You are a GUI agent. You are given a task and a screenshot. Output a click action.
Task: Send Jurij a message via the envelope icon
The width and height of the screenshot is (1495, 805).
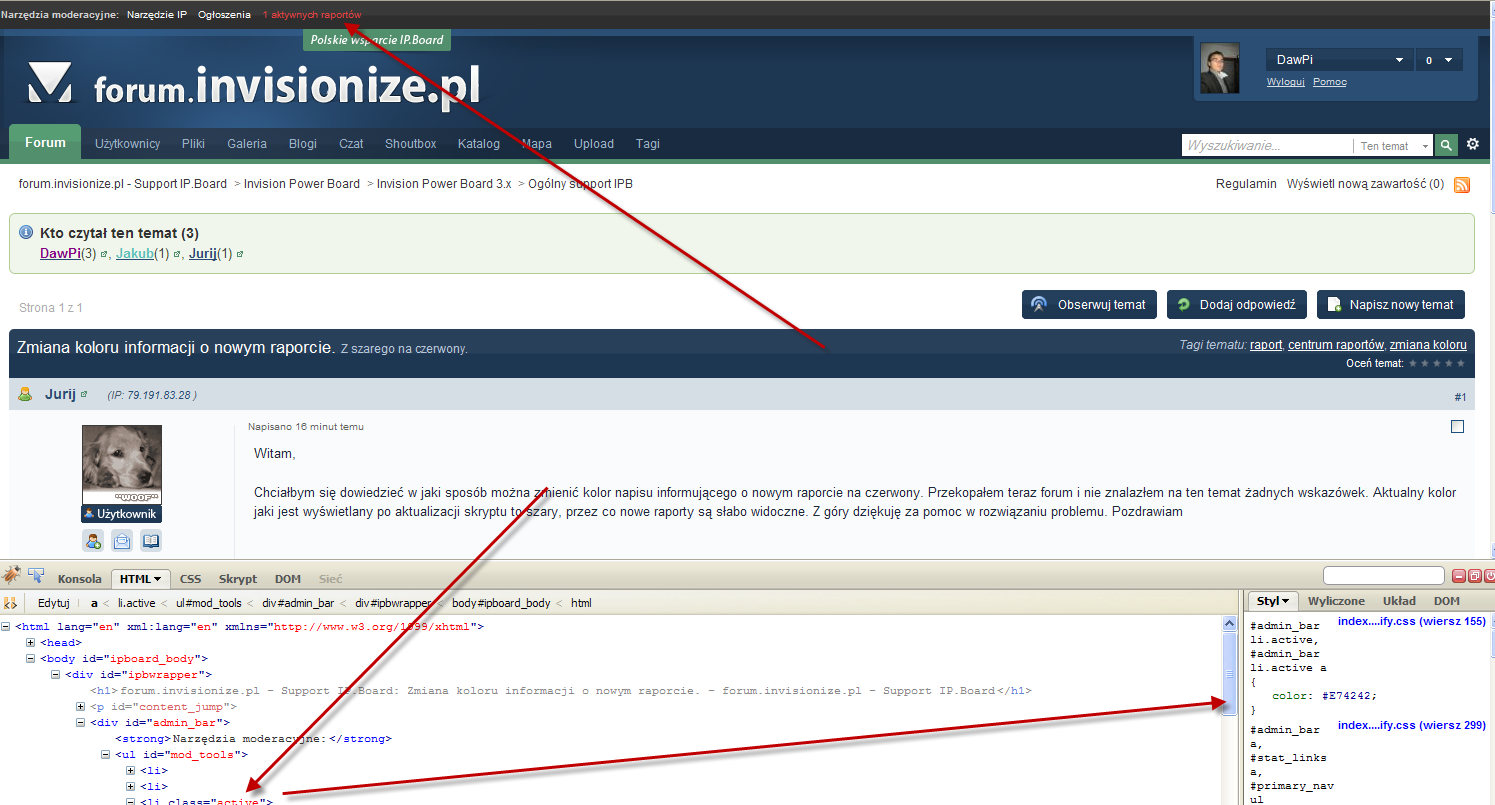click(122, 540)
